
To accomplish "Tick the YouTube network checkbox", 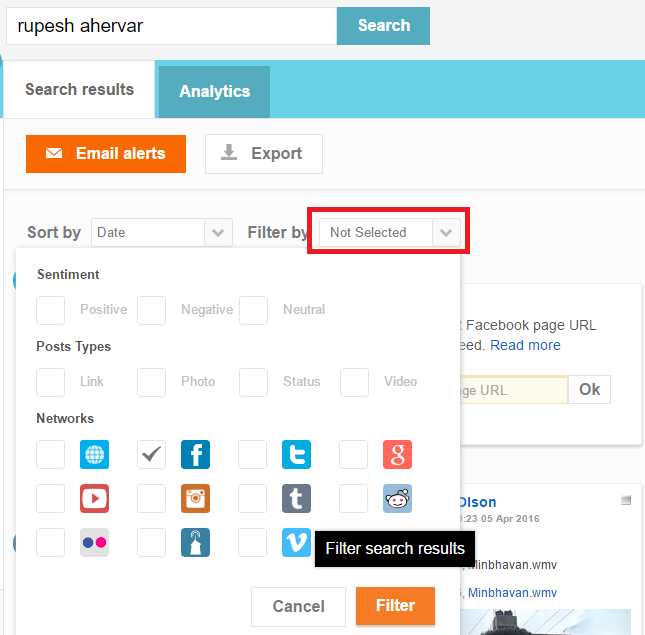I will (x=50, y=498).
